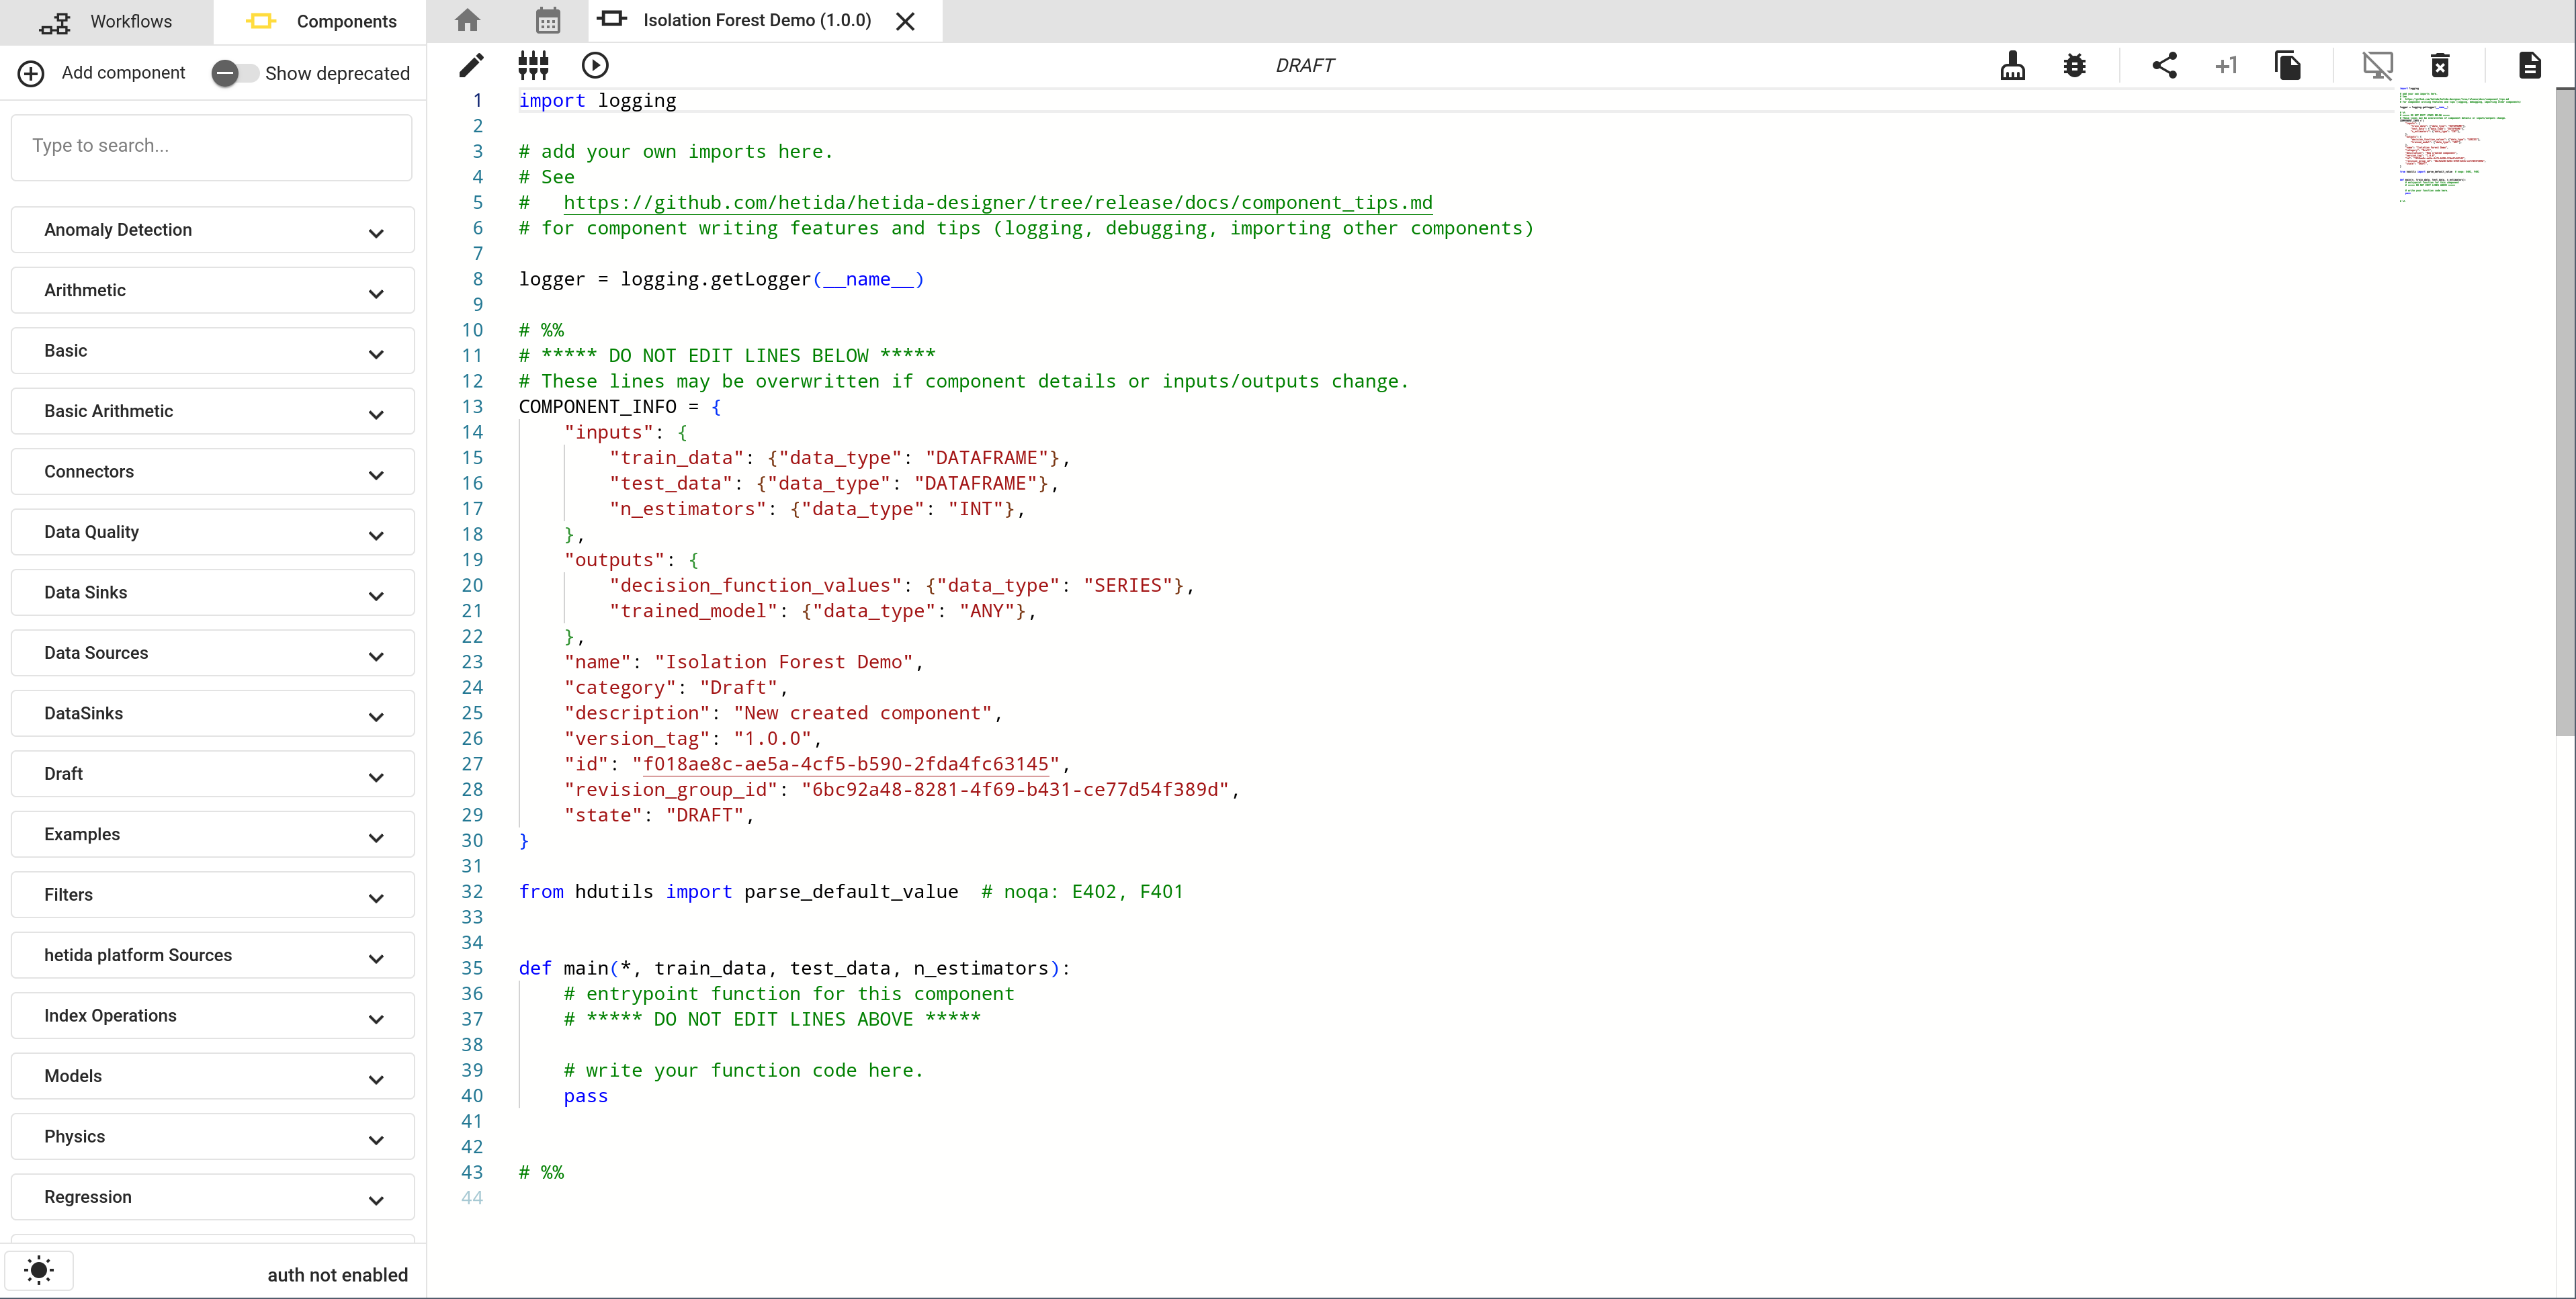Expand the DataSinks category
The width and height of the screenshot is (2576, 1299).
pyautogui.click(x=212, y=714)
